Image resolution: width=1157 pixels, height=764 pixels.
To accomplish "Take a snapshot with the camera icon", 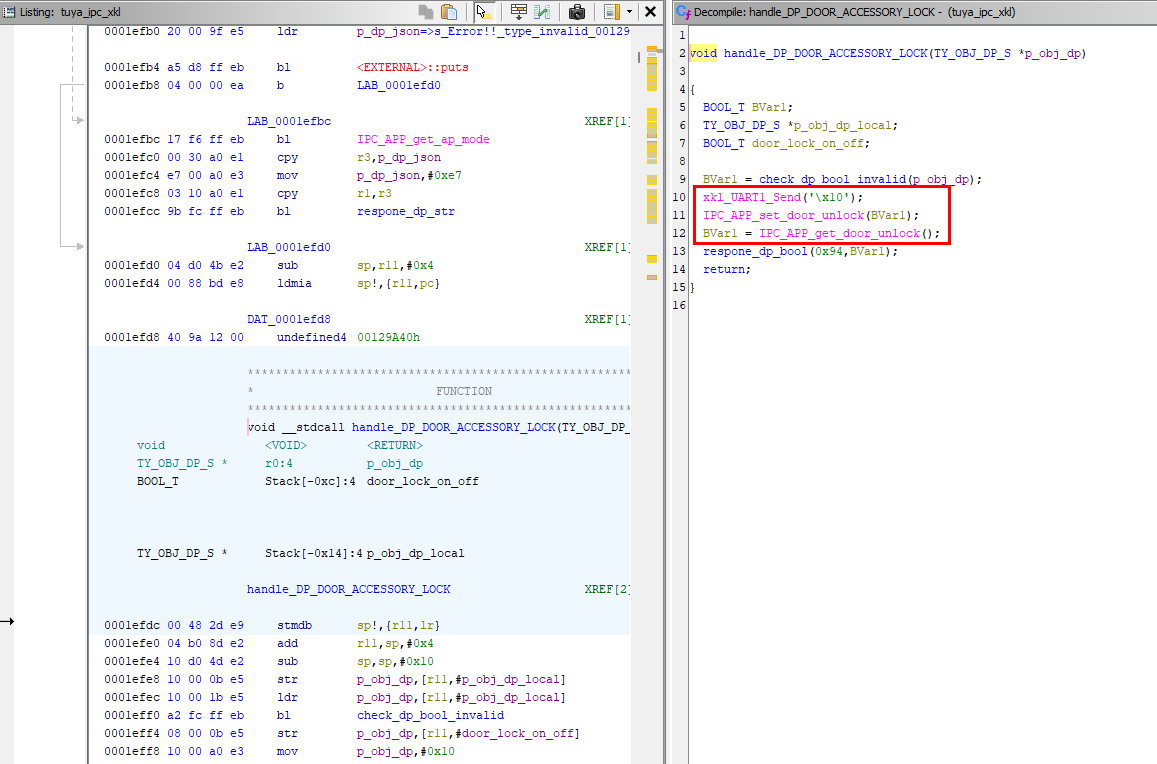I will click(577, 12).
